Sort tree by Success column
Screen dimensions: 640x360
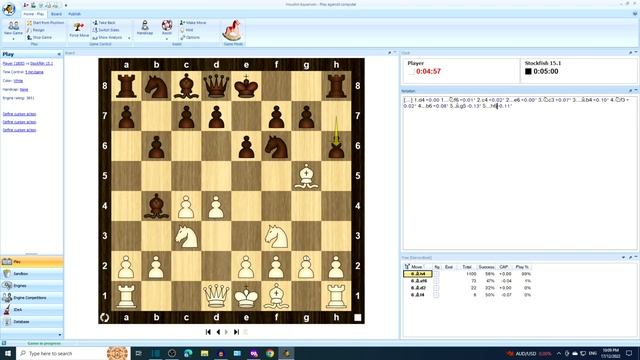486,267
